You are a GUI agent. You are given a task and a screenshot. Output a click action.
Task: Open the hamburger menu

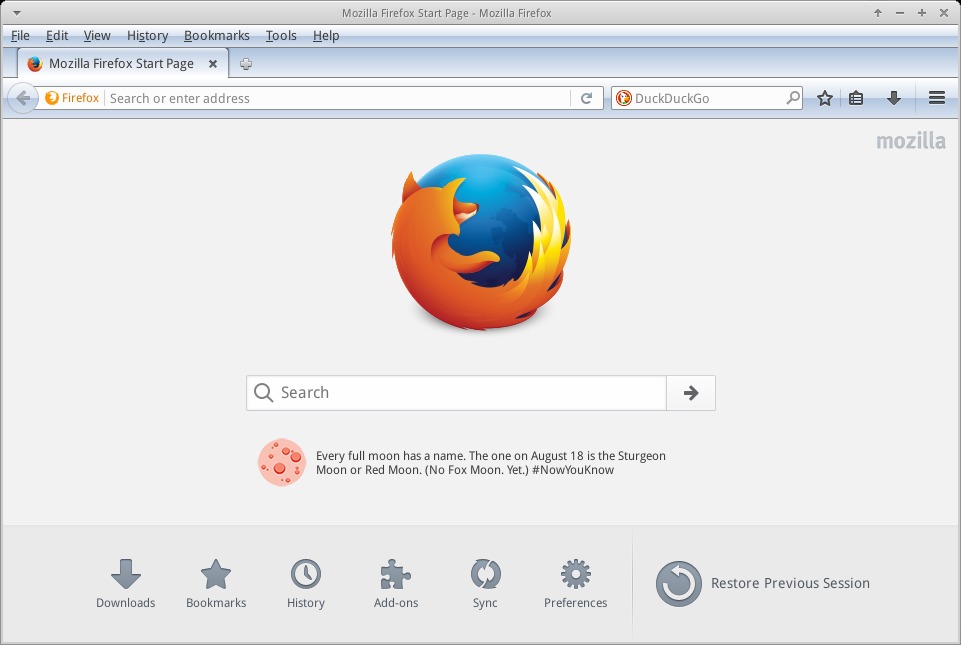(x=936, y=98)
